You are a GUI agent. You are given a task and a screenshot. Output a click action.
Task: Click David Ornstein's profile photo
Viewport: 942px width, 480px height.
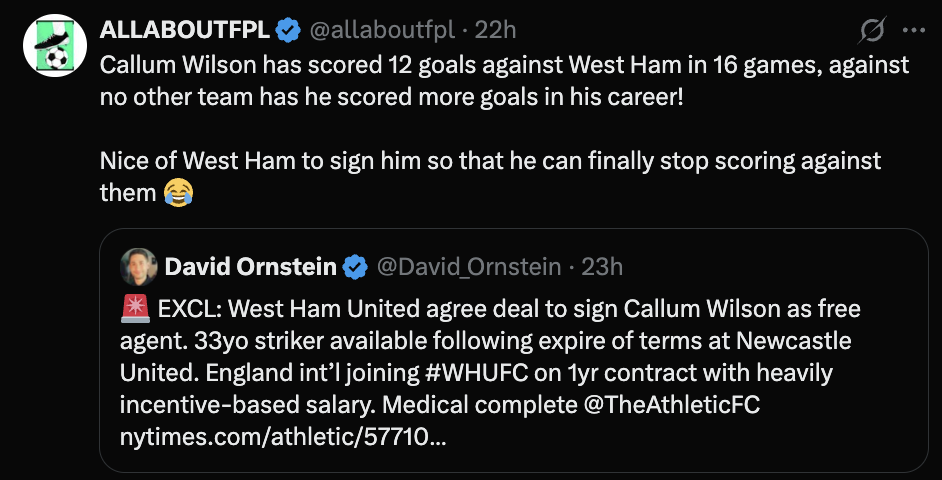click(137, 266)
